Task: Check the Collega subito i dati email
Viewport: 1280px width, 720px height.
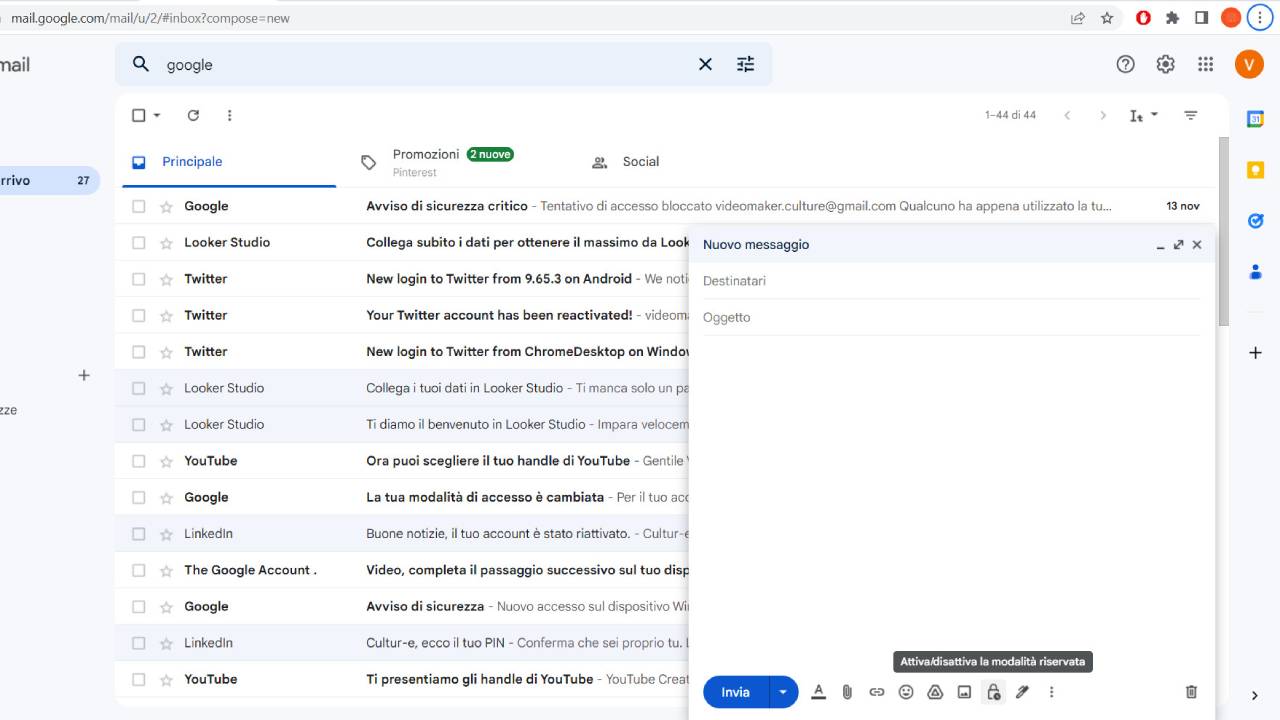Action: (139, 242)
